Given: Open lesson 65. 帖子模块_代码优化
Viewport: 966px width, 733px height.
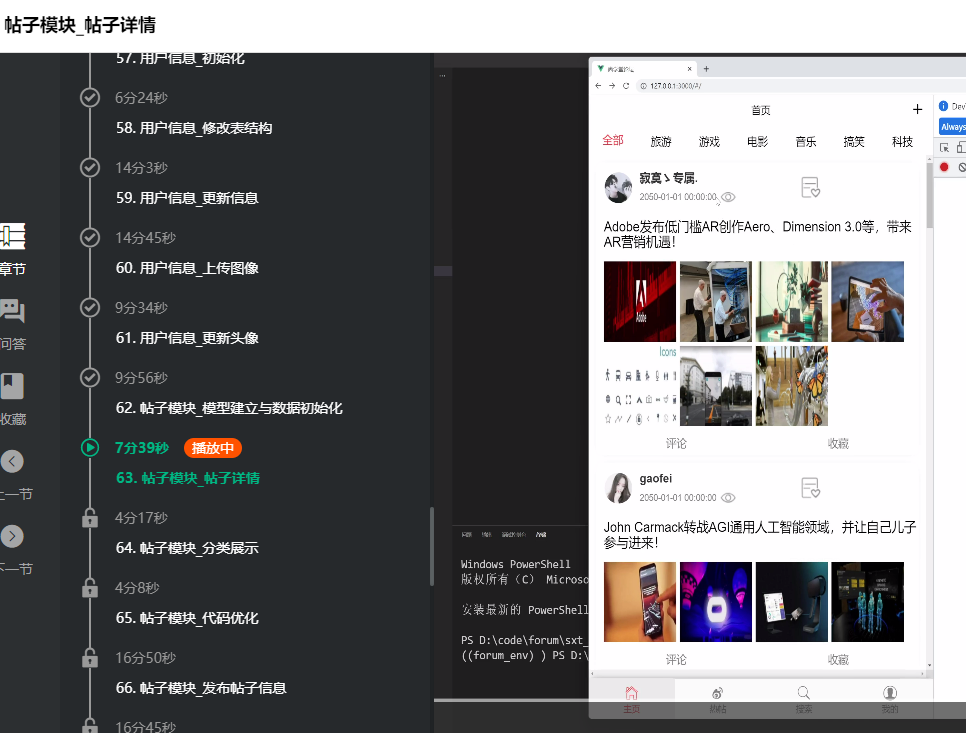Looking at the screenshot, I should [x=187, y=618].
